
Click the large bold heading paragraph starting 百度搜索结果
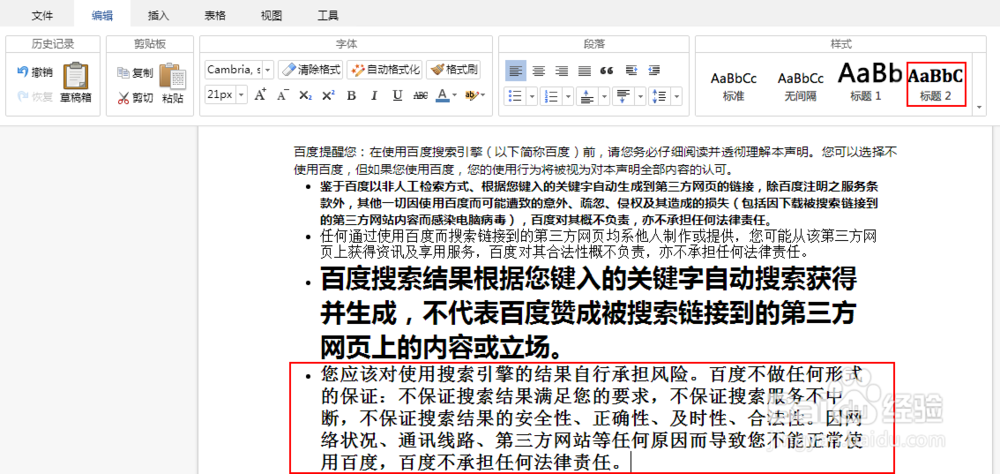[x=588, y=313]
